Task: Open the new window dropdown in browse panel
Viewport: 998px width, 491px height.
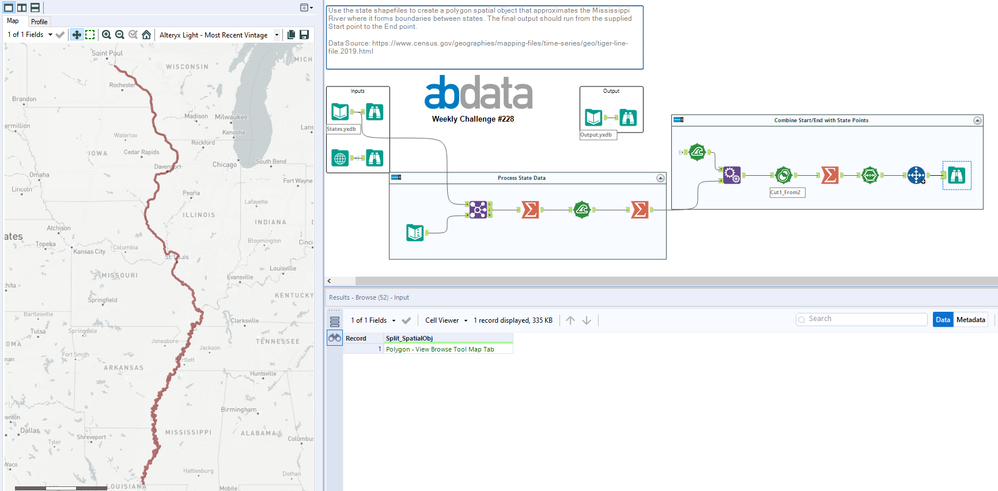Action: 306,7
